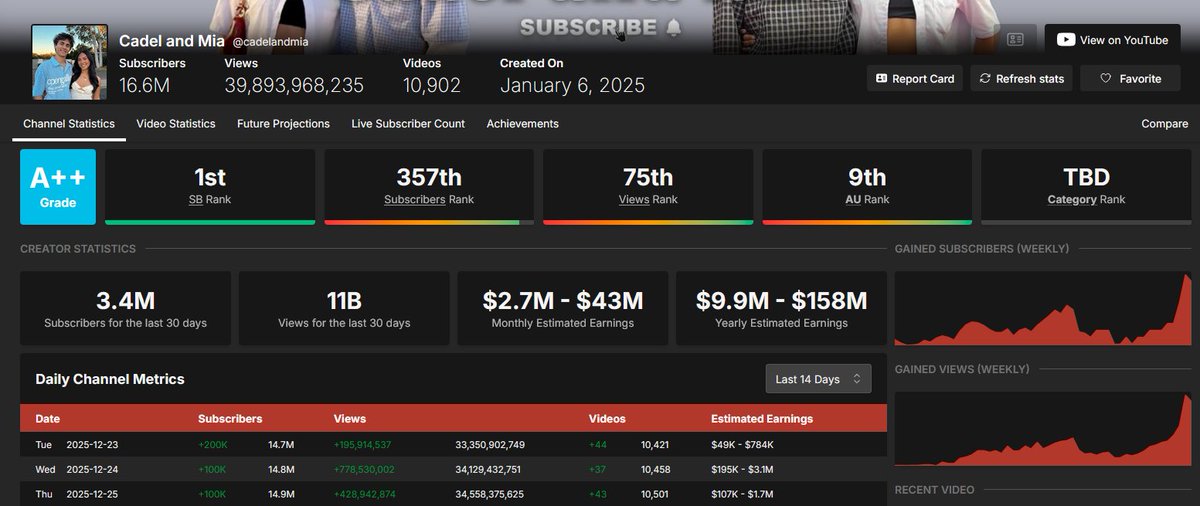Click the 11B views last 30 days card
The width and height of the screenshot is (1200, 506).
click(x=344, y=308)
